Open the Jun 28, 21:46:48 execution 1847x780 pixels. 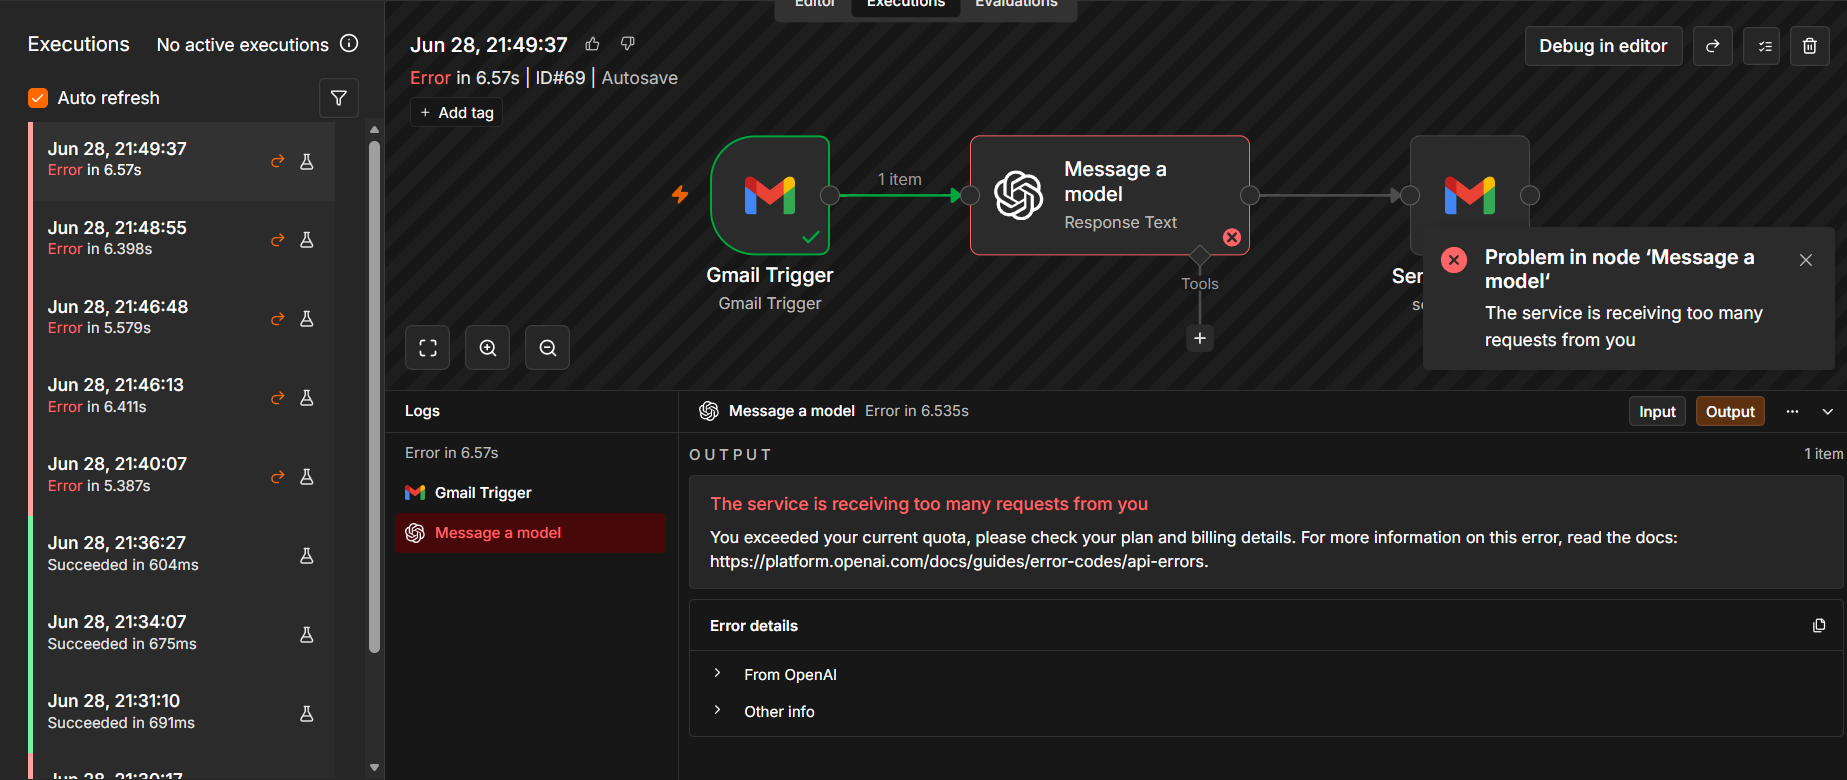coord(182,319)
